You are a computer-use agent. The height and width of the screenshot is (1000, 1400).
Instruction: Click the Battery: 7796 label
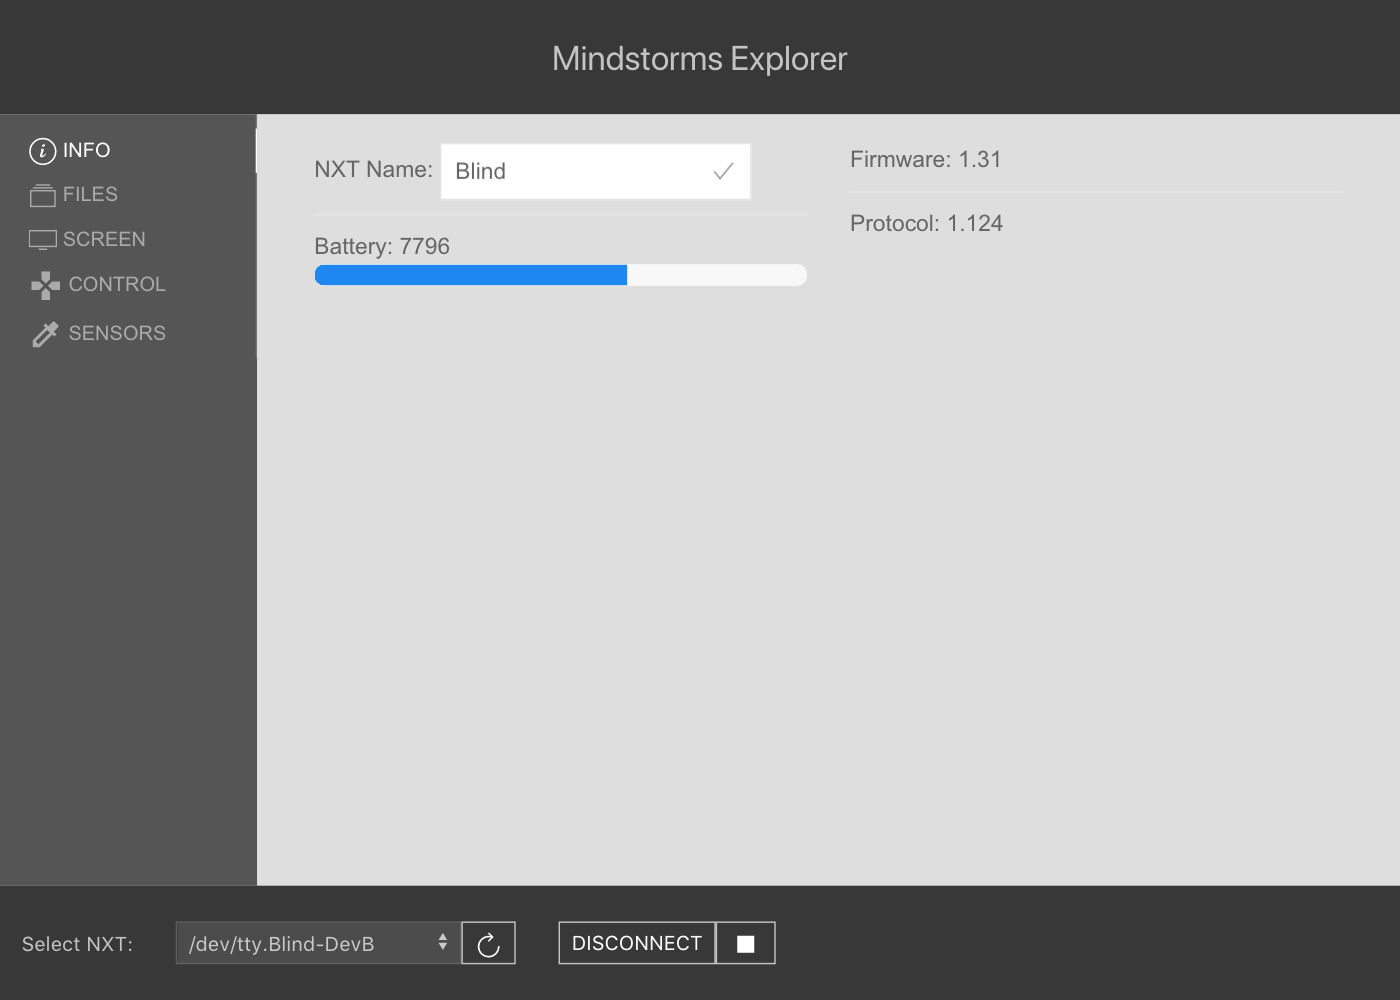[x=382, y=246]
